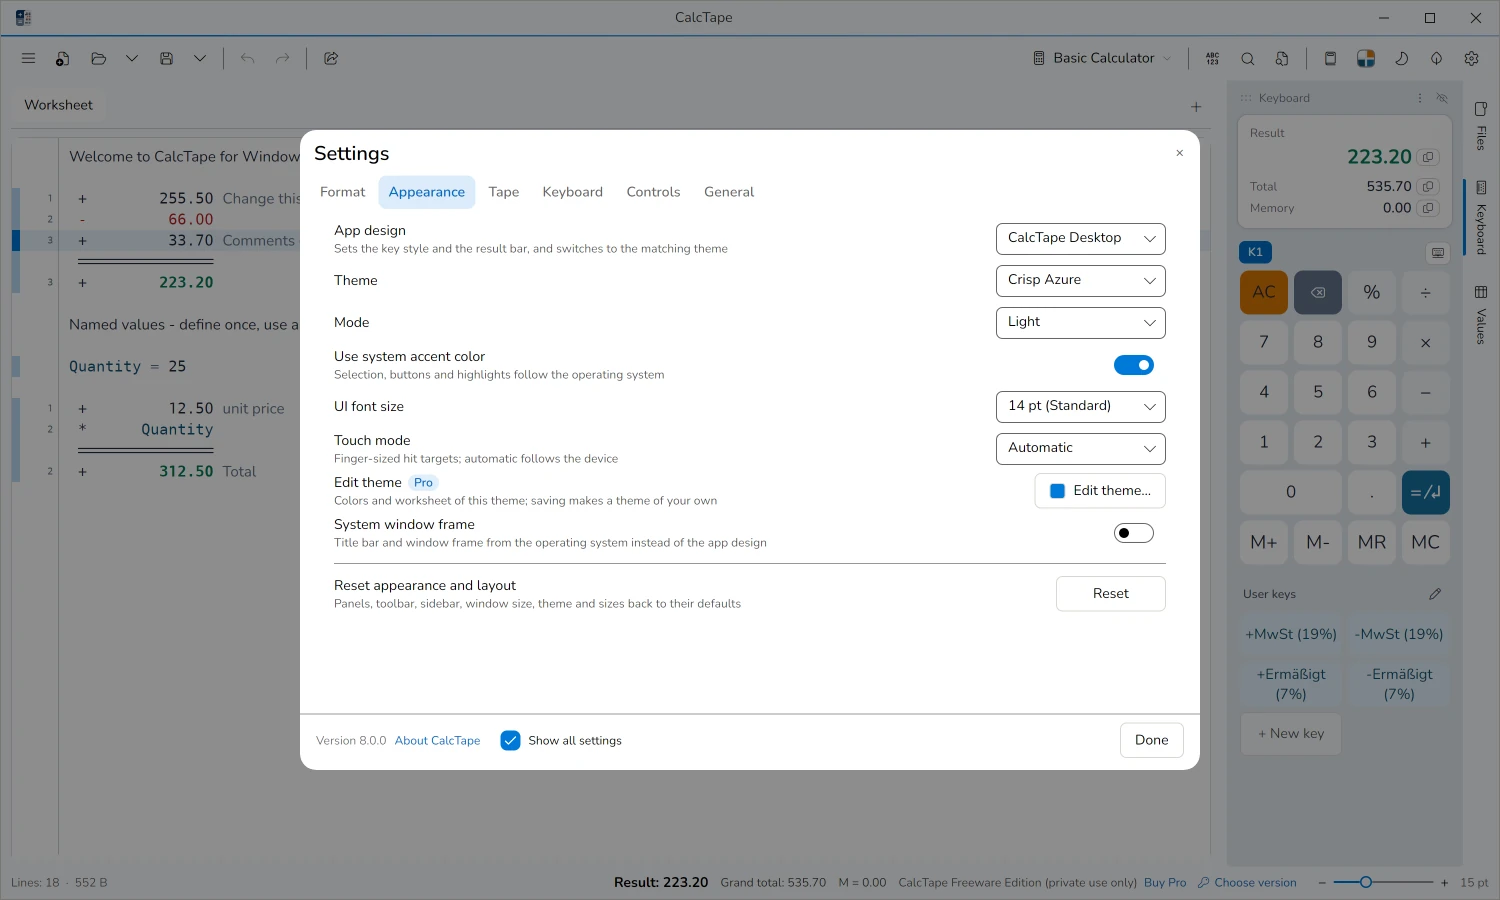
Task: Click the app design icon beside theme
Action: [1330, 58]
